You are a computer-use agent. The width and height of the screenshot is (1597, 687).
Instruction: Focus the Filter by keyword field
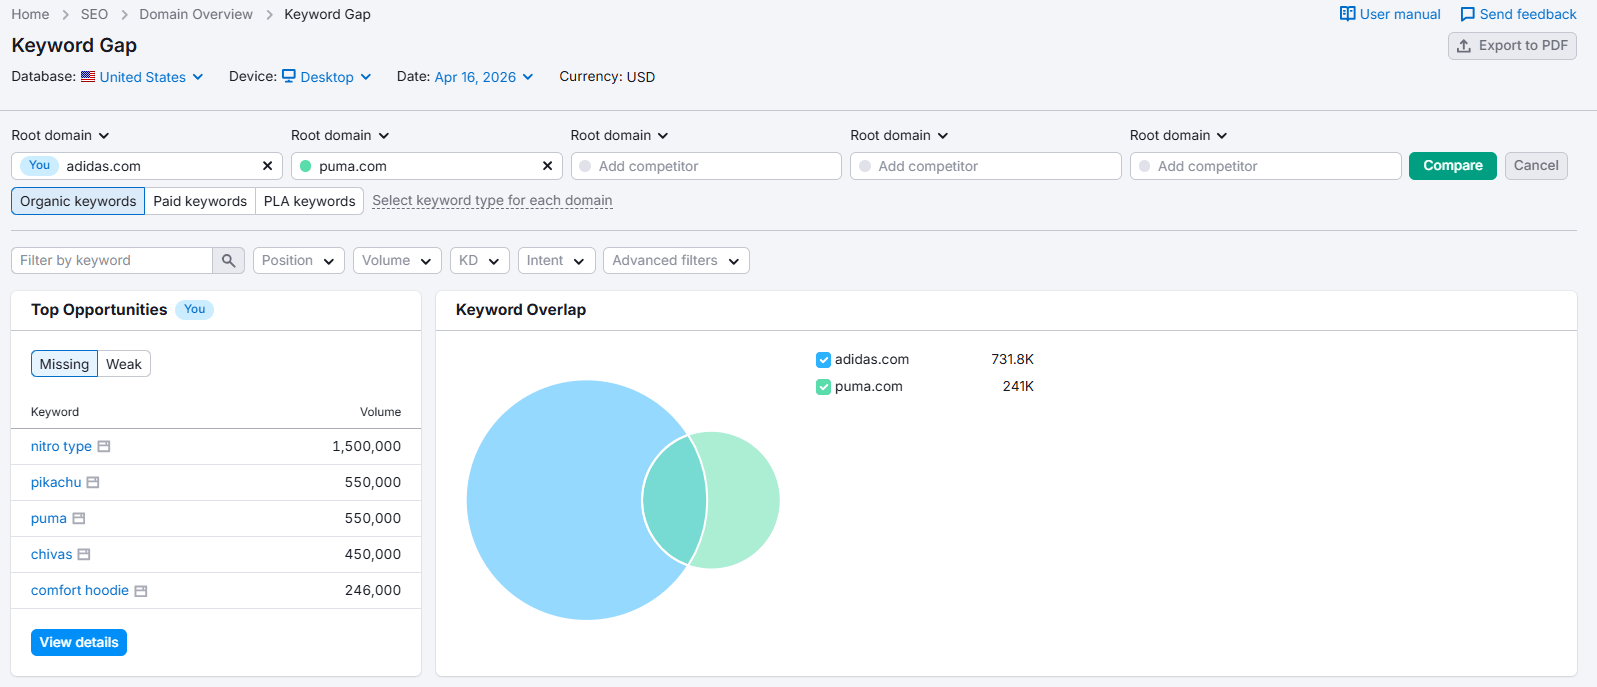[112, 260]
